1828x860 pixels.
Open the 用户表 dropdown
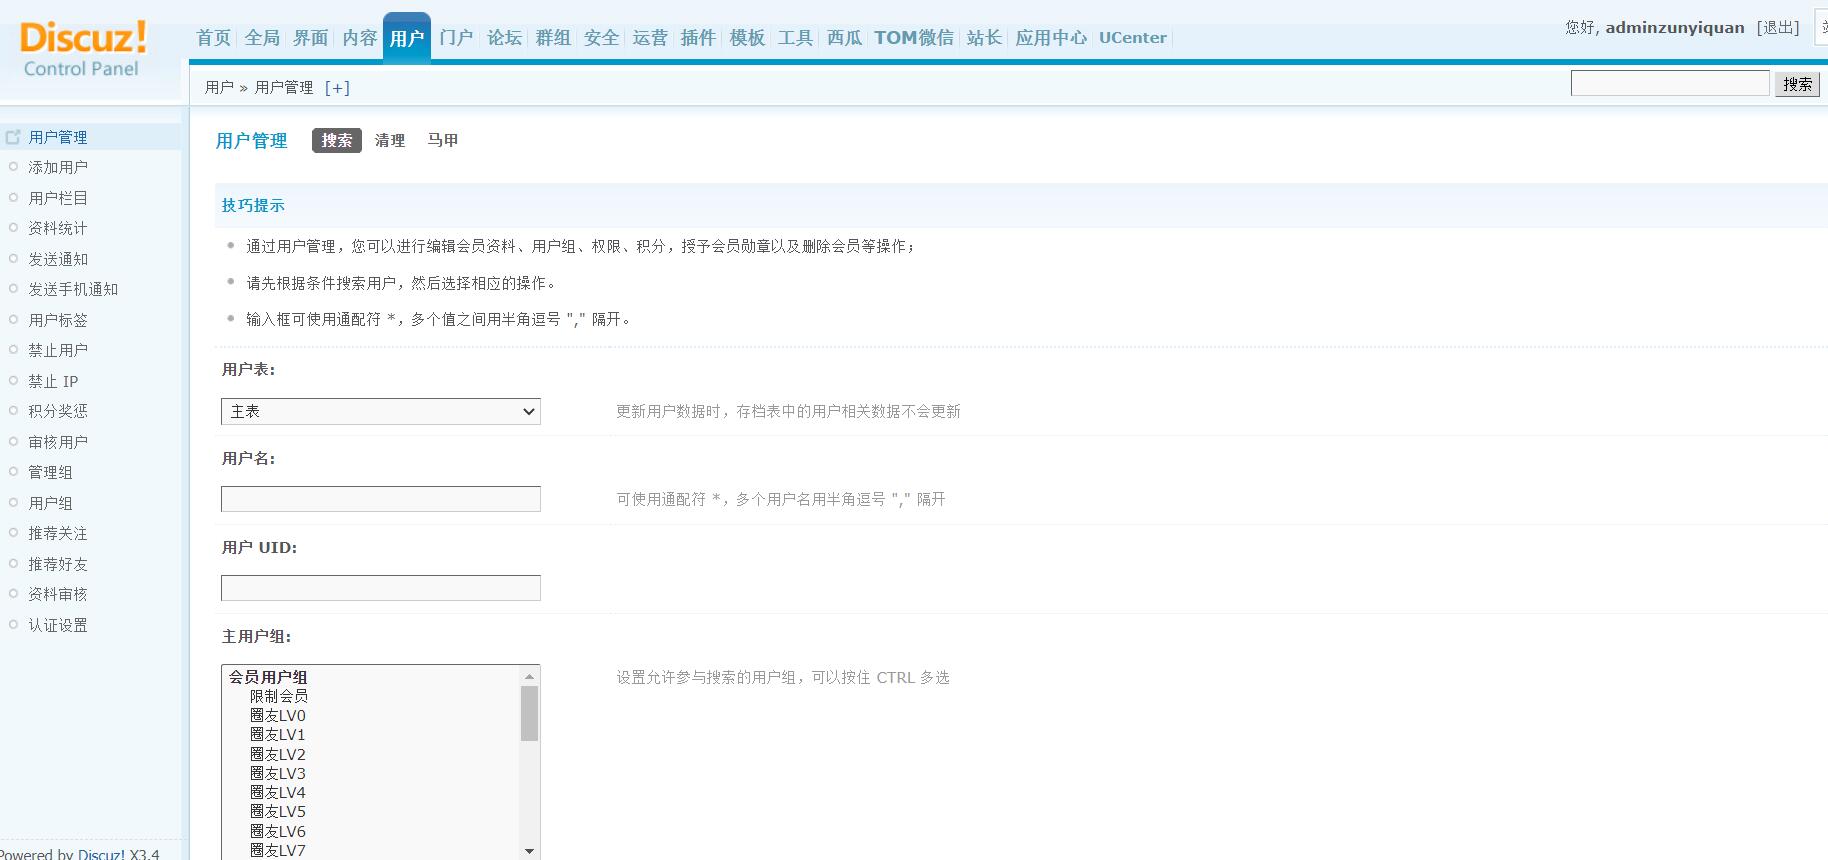click(380, 411)
